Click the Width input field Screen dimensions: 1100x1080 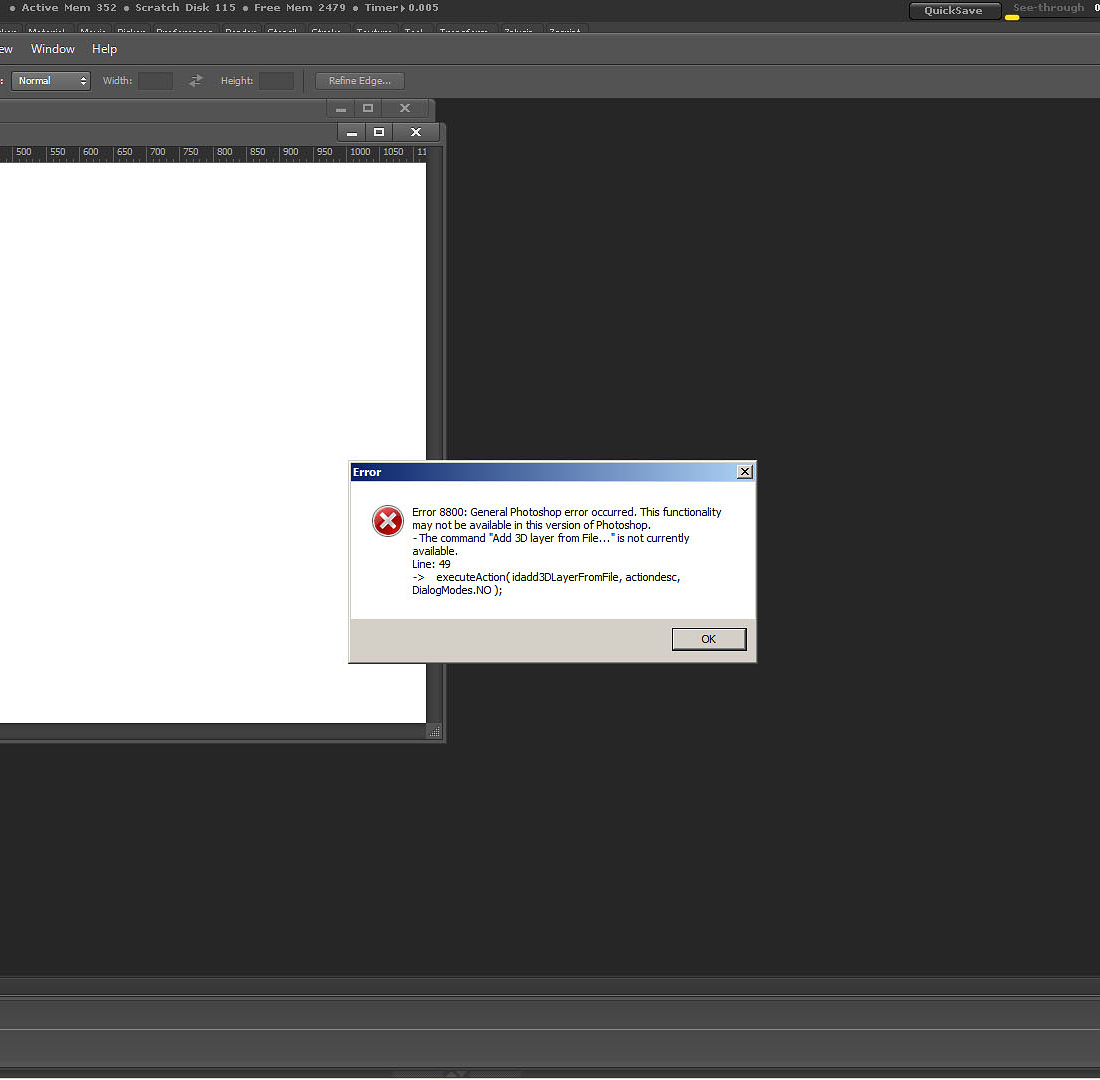pos(156,81)
